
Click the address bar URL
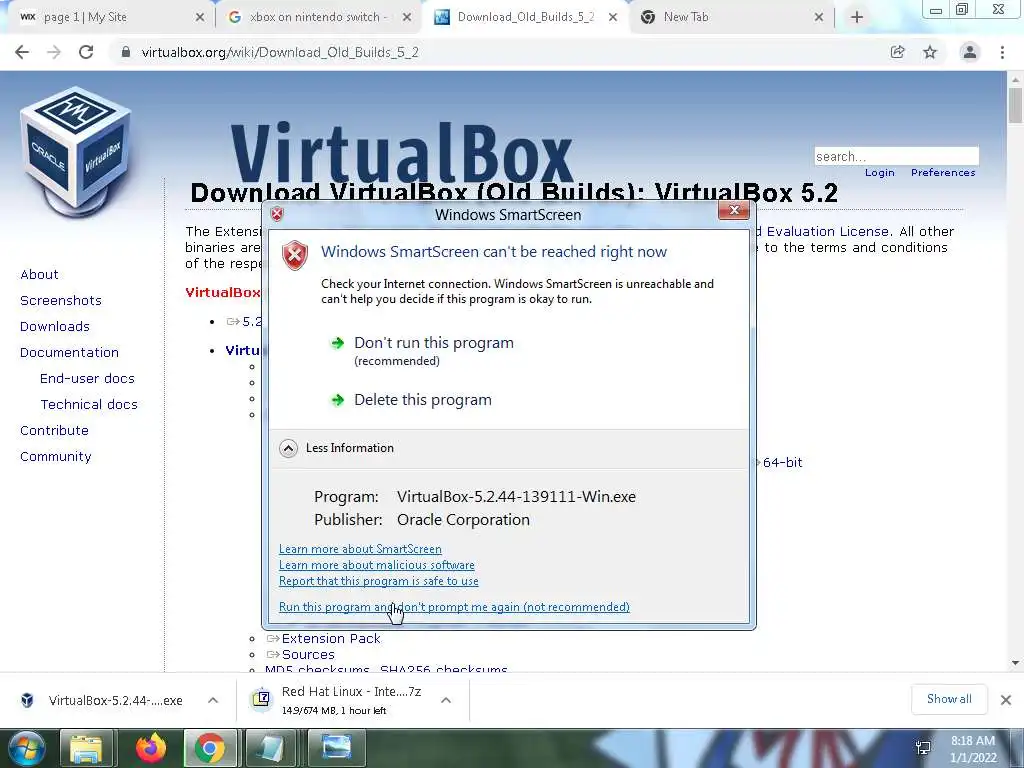coord(280,52)
